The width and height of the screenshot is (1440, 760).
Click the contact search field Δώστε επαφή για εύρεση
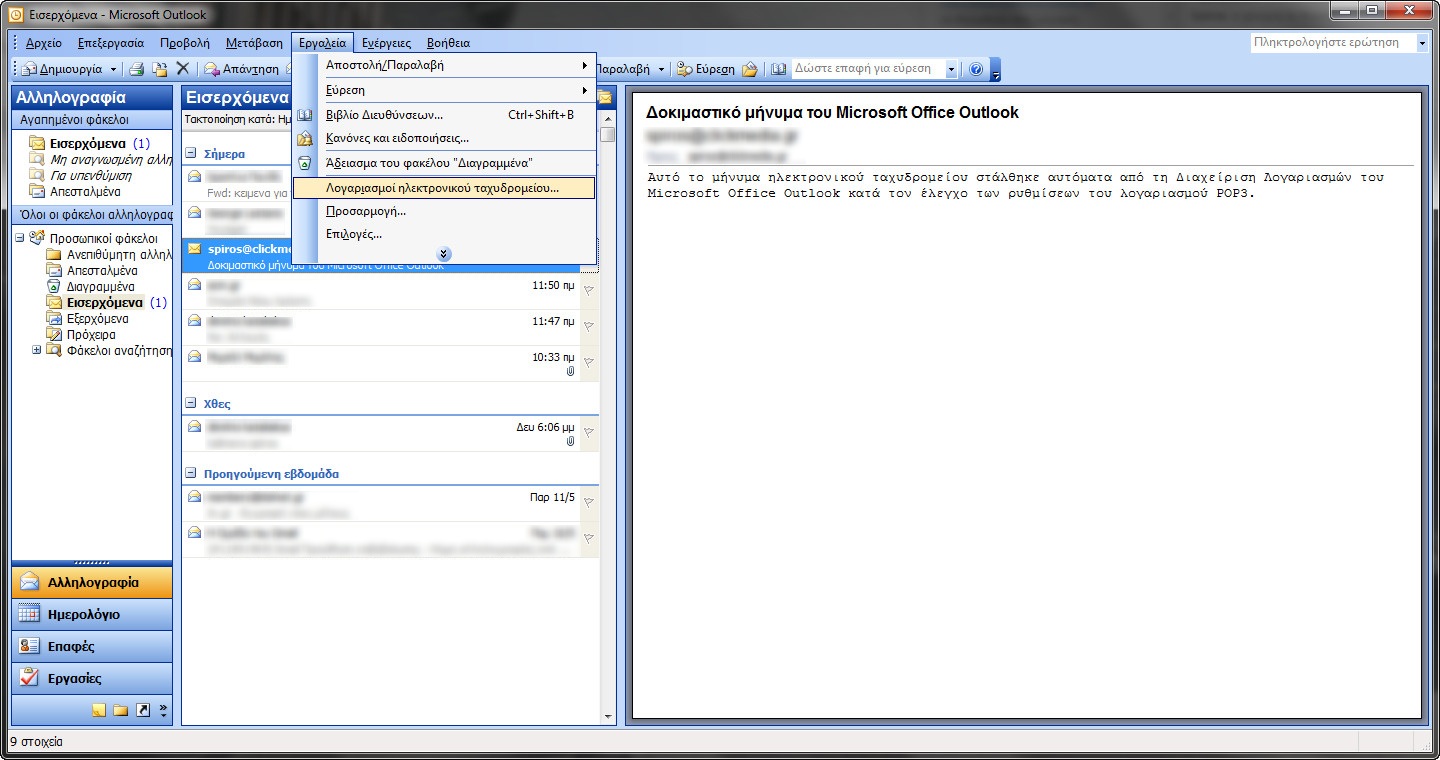[868, 69]
